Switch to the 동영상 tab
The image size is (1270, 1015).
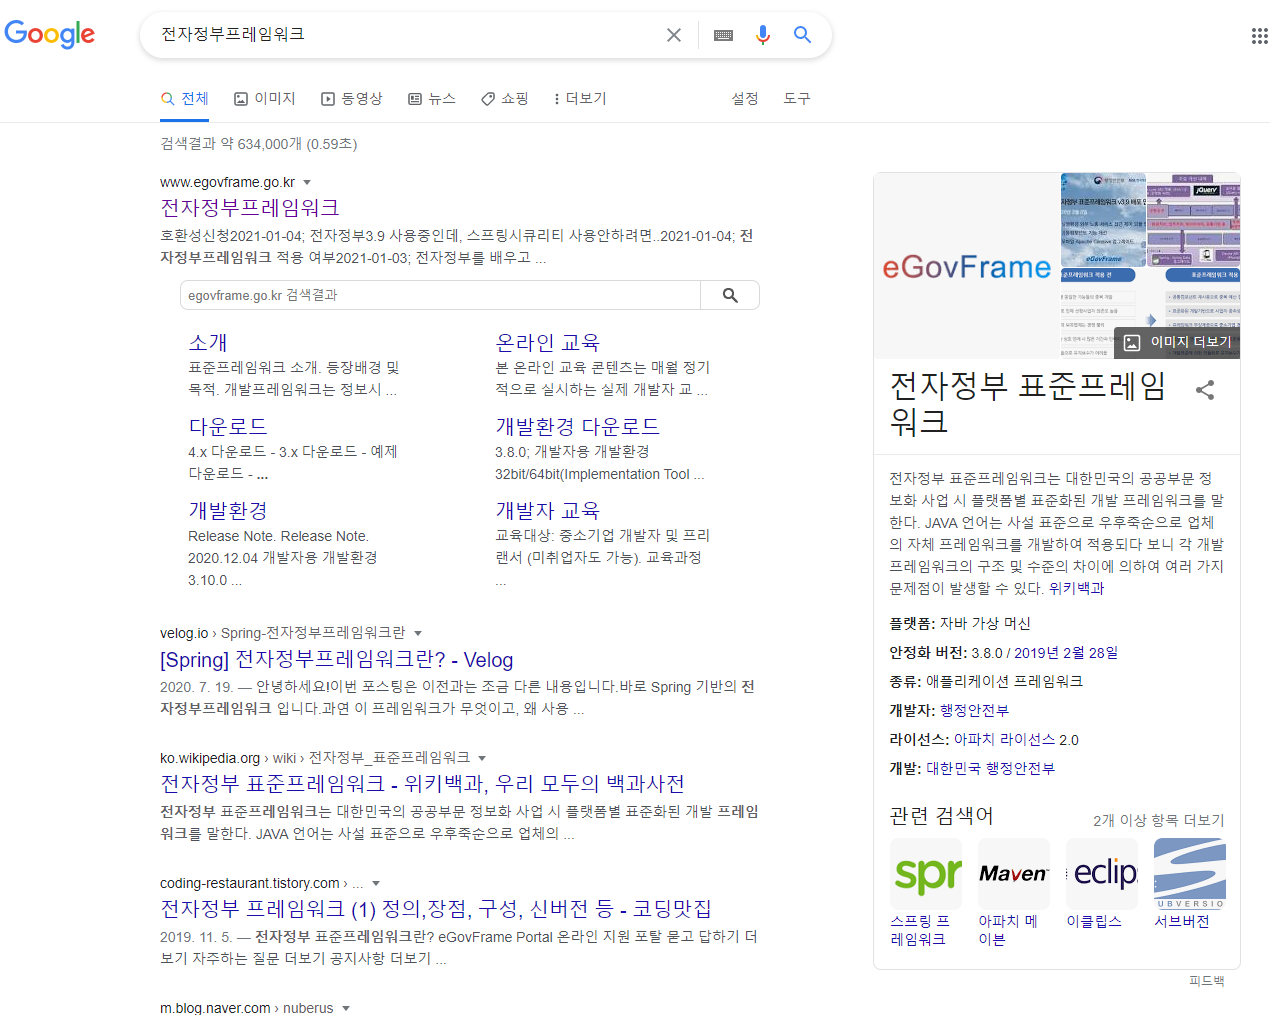pyautogui.click(x=352, y=98)
